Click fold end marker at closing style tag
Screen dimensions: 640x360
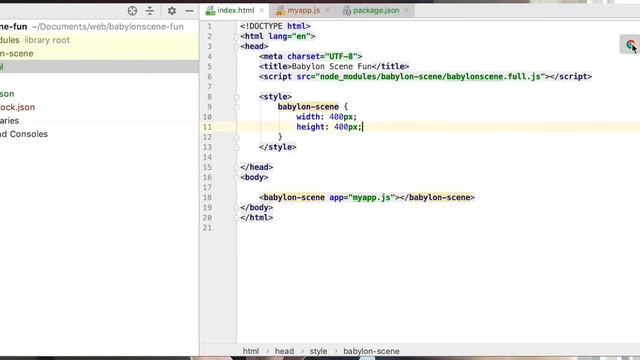tap(236, 147)
